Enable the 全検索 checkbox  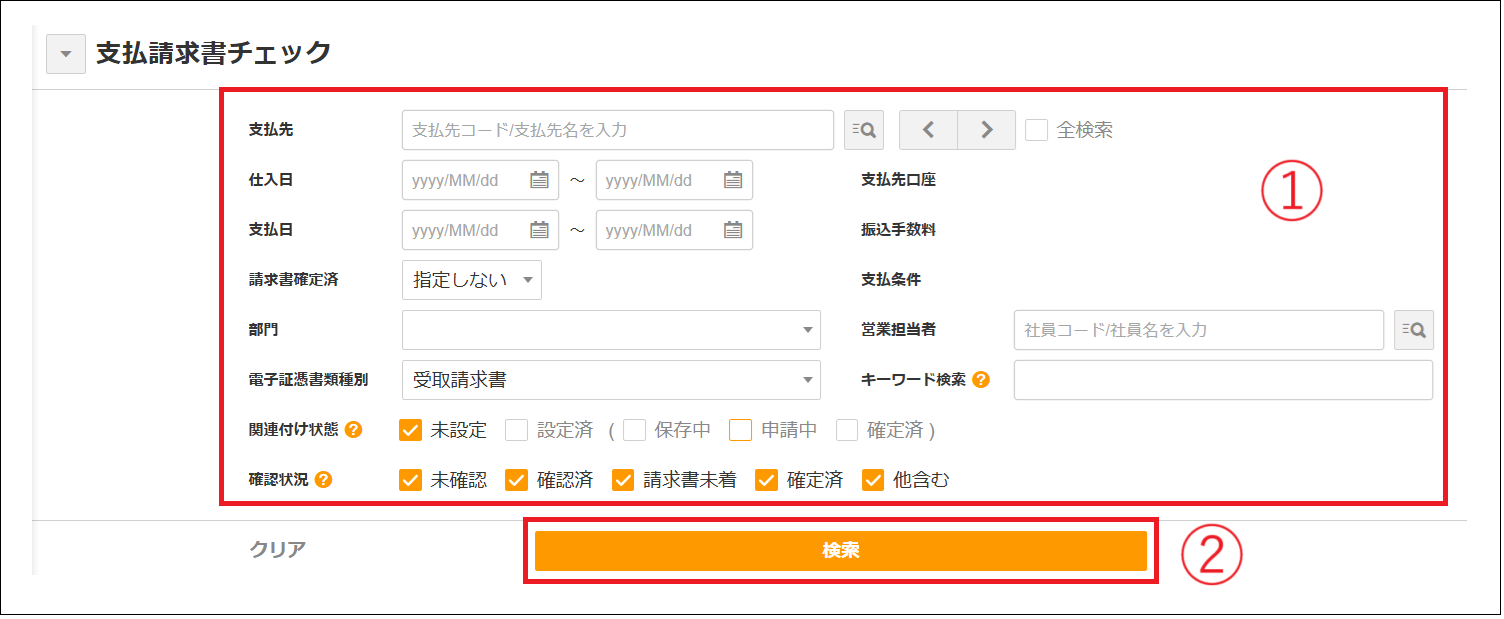coord(1037,130)
